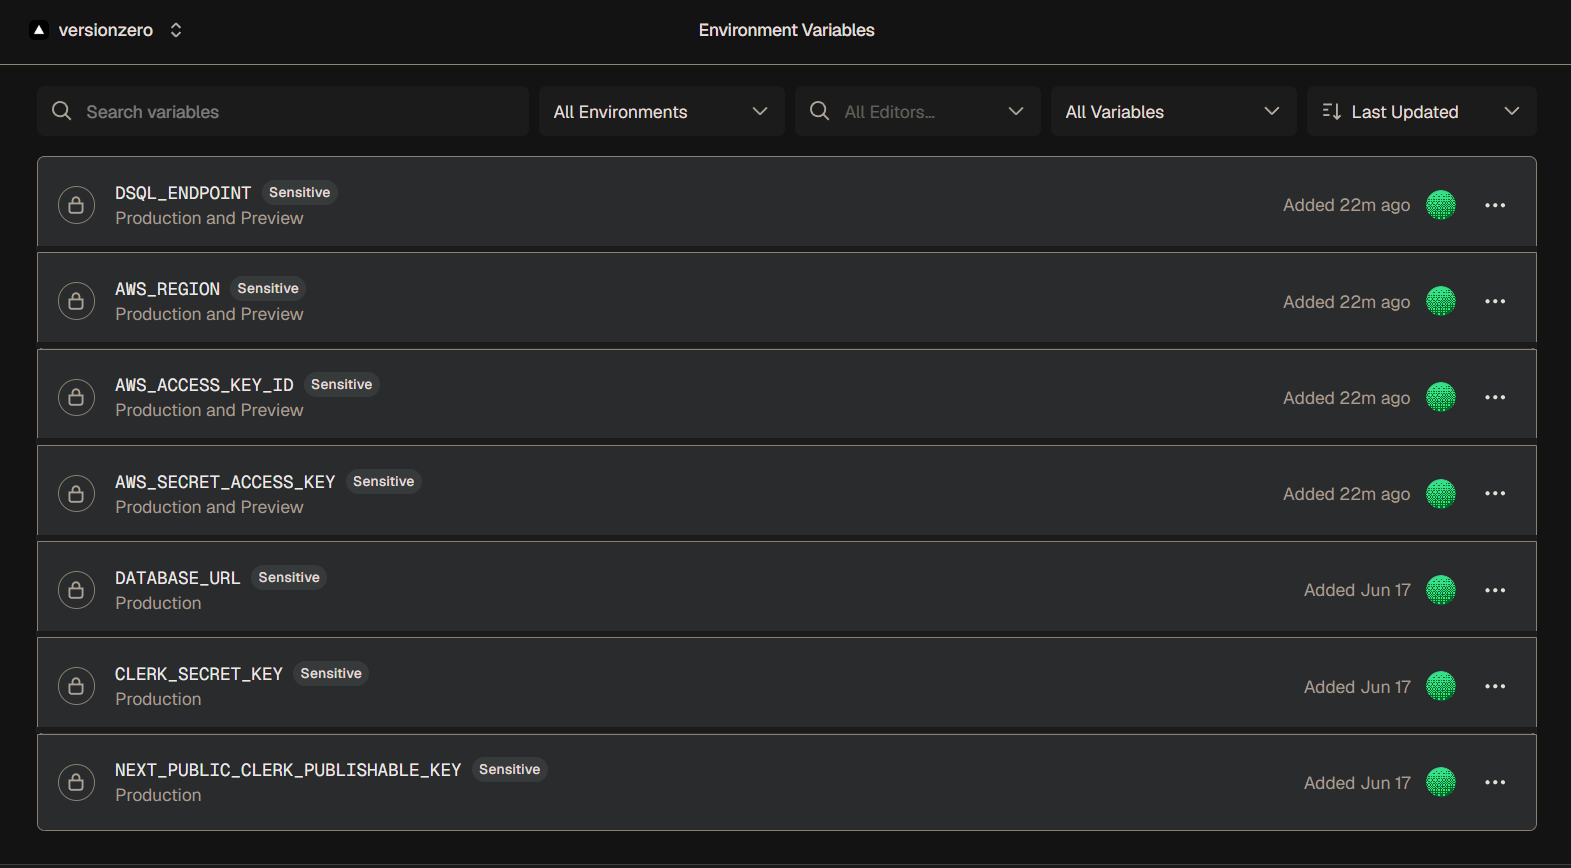Open the All Environments dropdown
Image resolution: width=1571 pixels, height=868 pixels.
[662, 111]
